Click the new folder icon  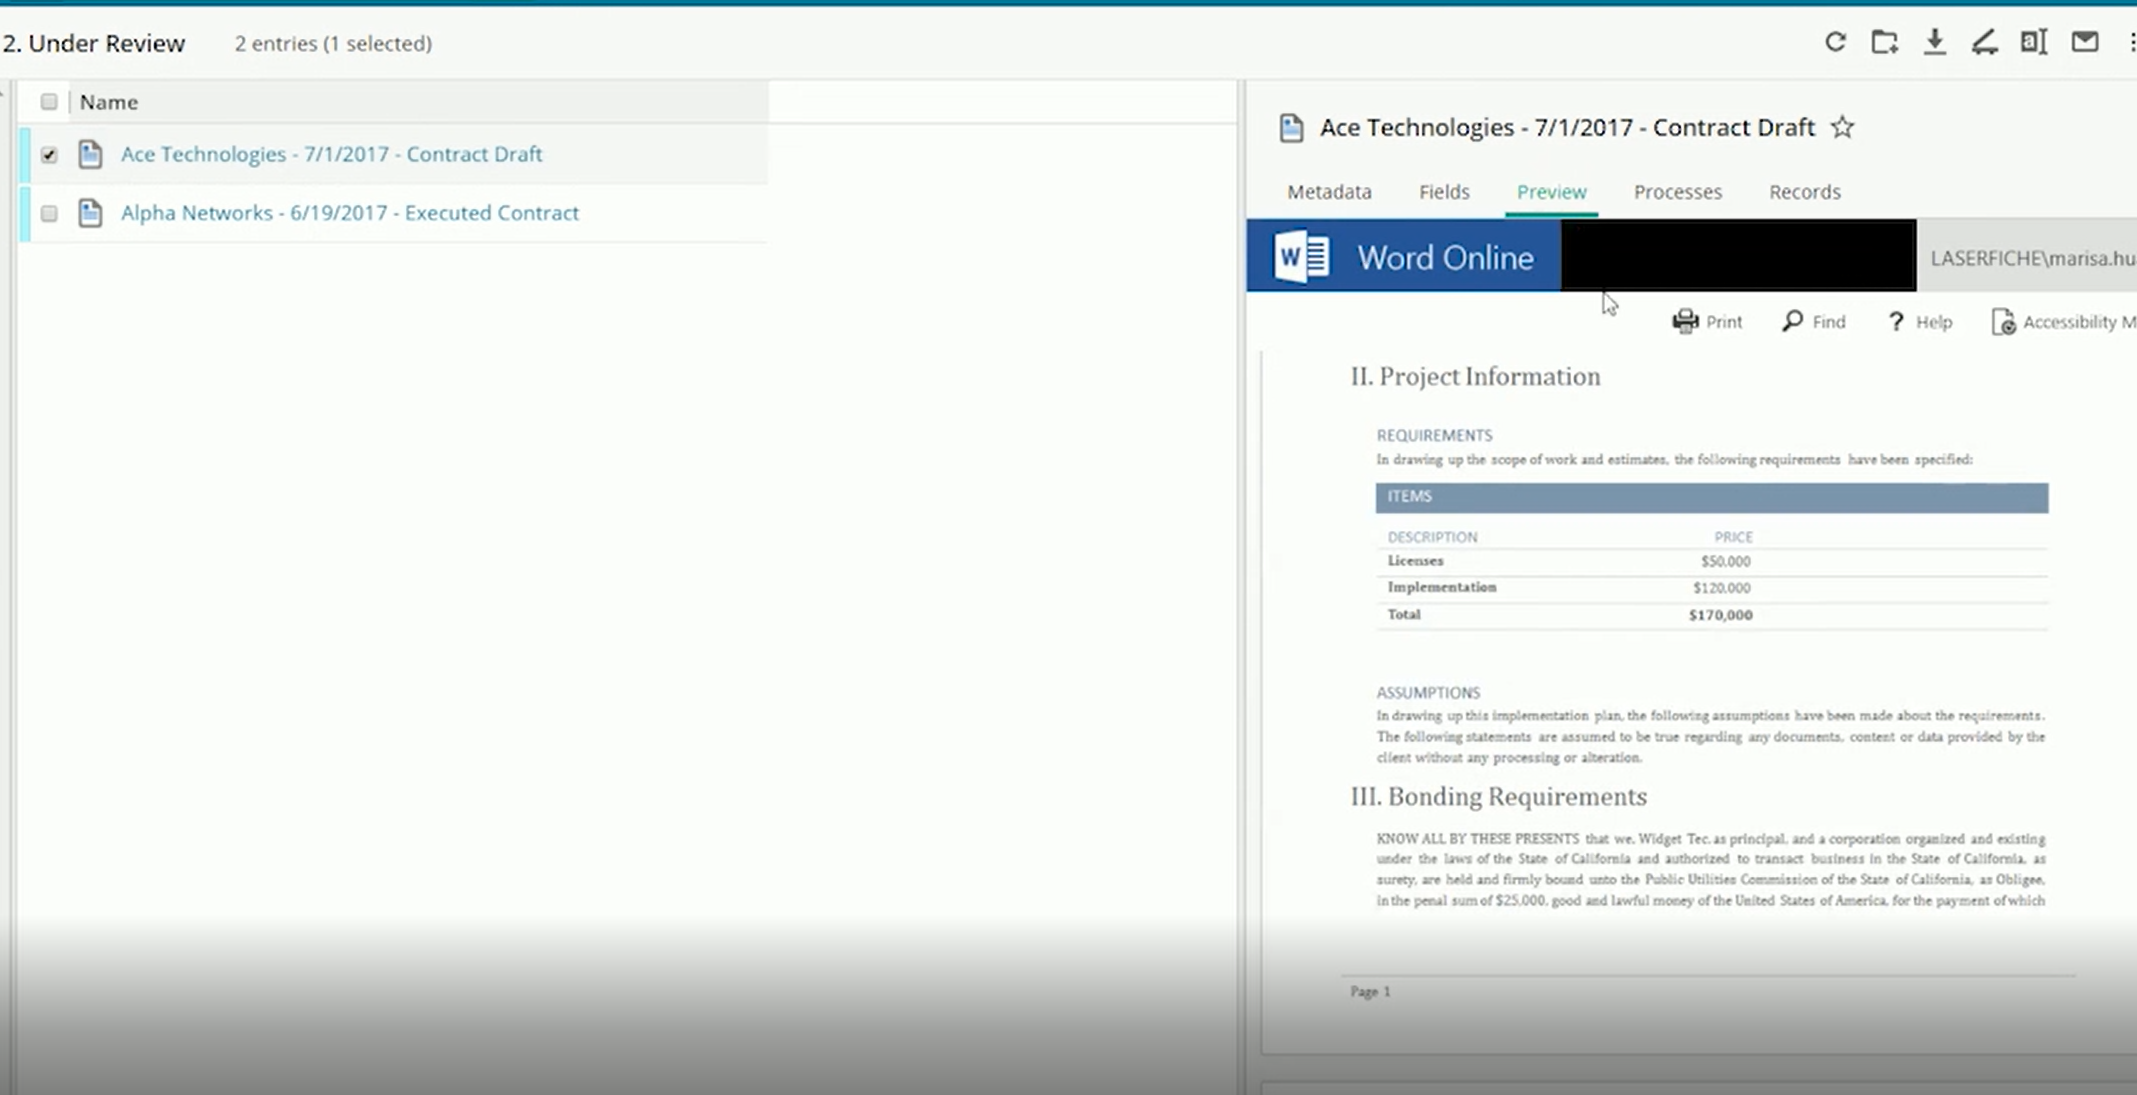coord(1885,42)
